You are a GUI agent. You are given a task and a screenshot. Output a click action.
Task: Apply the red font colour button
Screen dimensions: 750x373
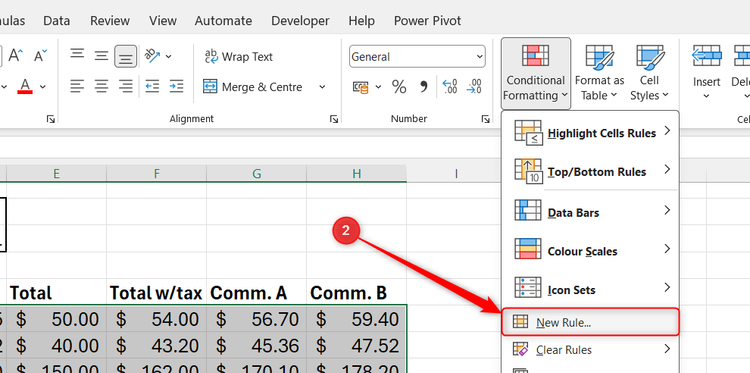25,87
